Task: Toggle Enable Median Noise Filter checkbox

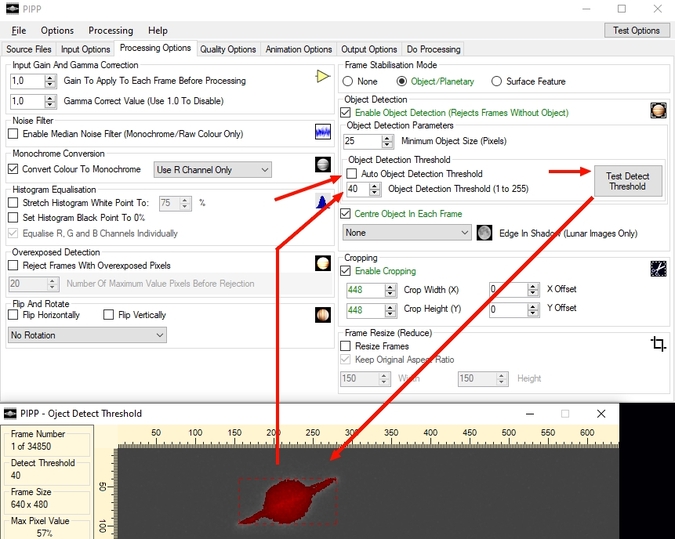Action: click(x=14, y=134)
